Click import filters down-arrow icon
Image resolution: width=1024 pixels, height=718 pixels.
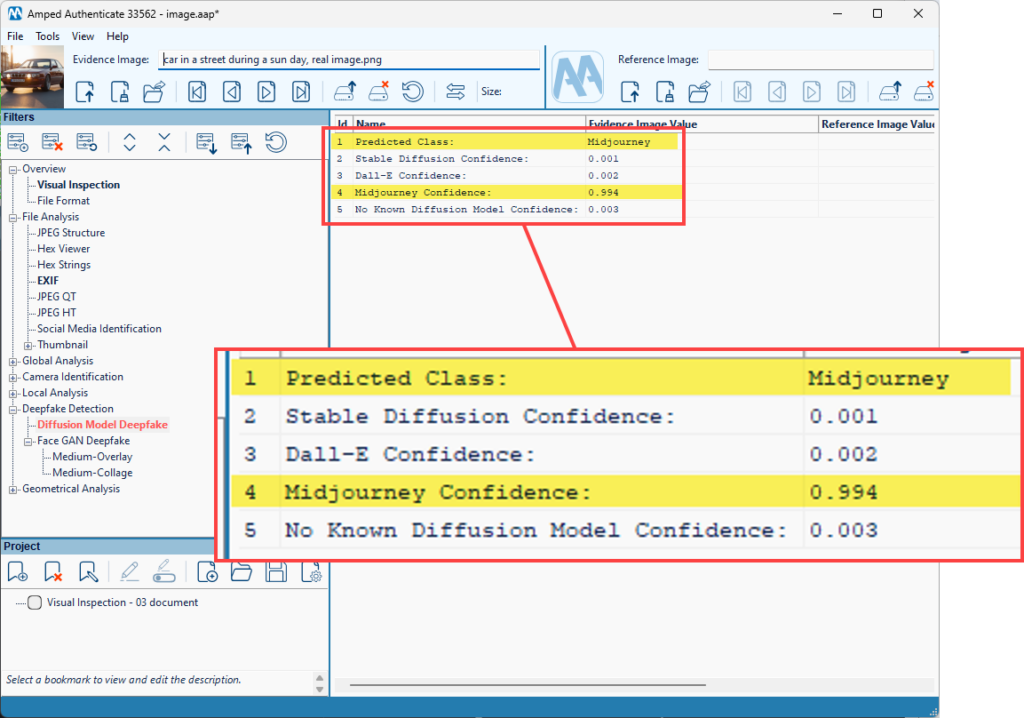coord(206,142)
